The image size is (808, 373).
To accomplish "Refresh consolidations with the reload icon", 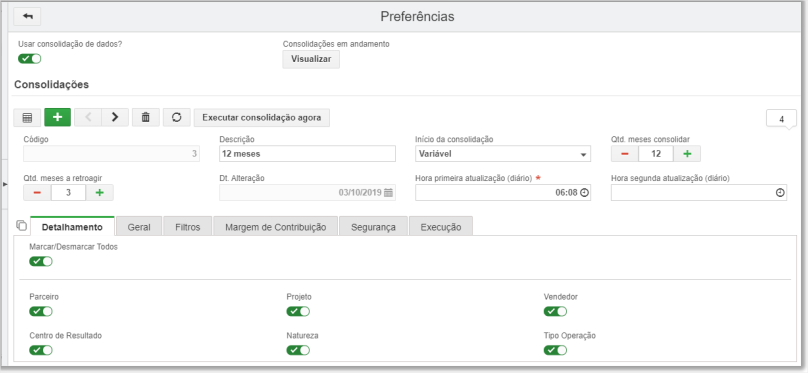I will 177,117.
